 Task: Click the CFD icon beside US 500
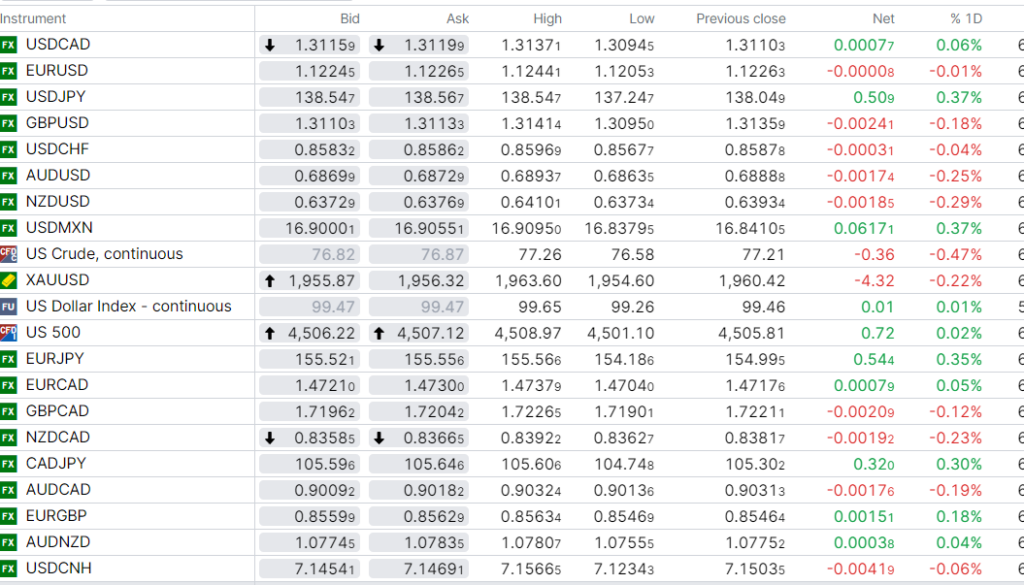[9, 332]
